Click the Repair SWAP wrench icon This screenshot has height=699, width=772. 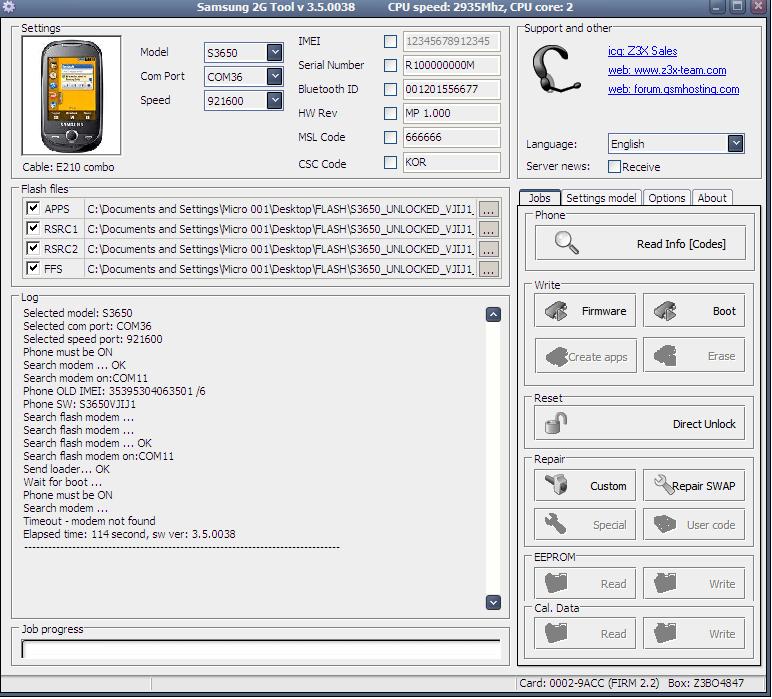coord(664,485)
